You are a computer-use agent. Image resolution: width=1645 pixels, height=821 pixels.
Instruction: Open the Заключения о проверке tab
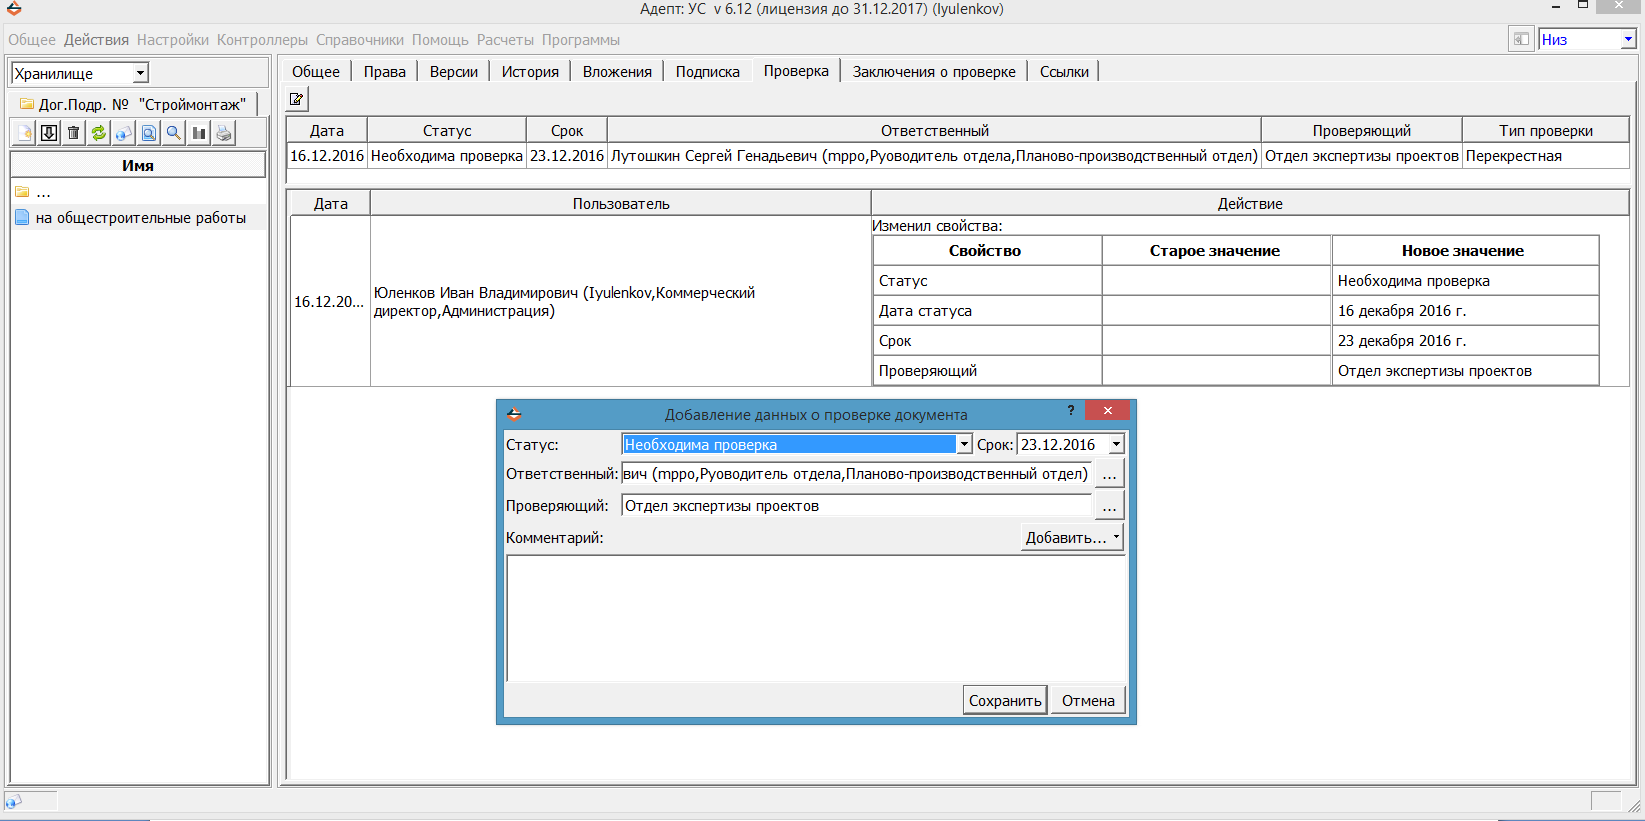point(934,72)
